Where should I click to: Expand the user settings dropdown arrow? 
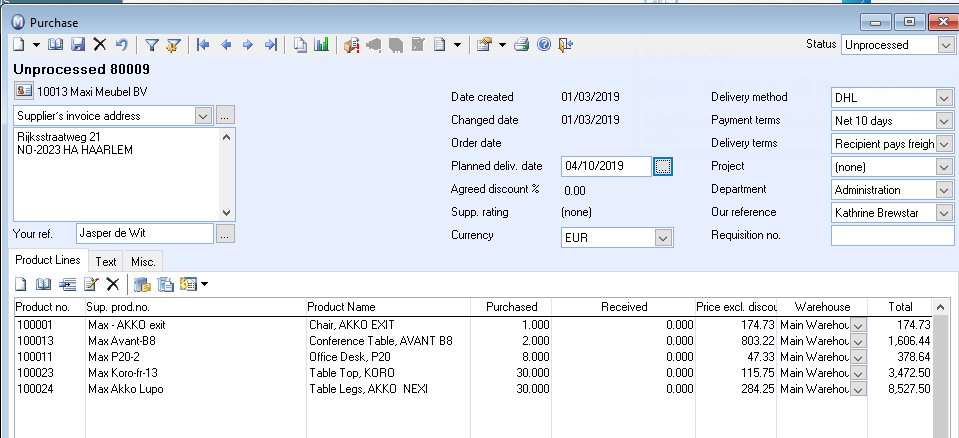point(502,45)
